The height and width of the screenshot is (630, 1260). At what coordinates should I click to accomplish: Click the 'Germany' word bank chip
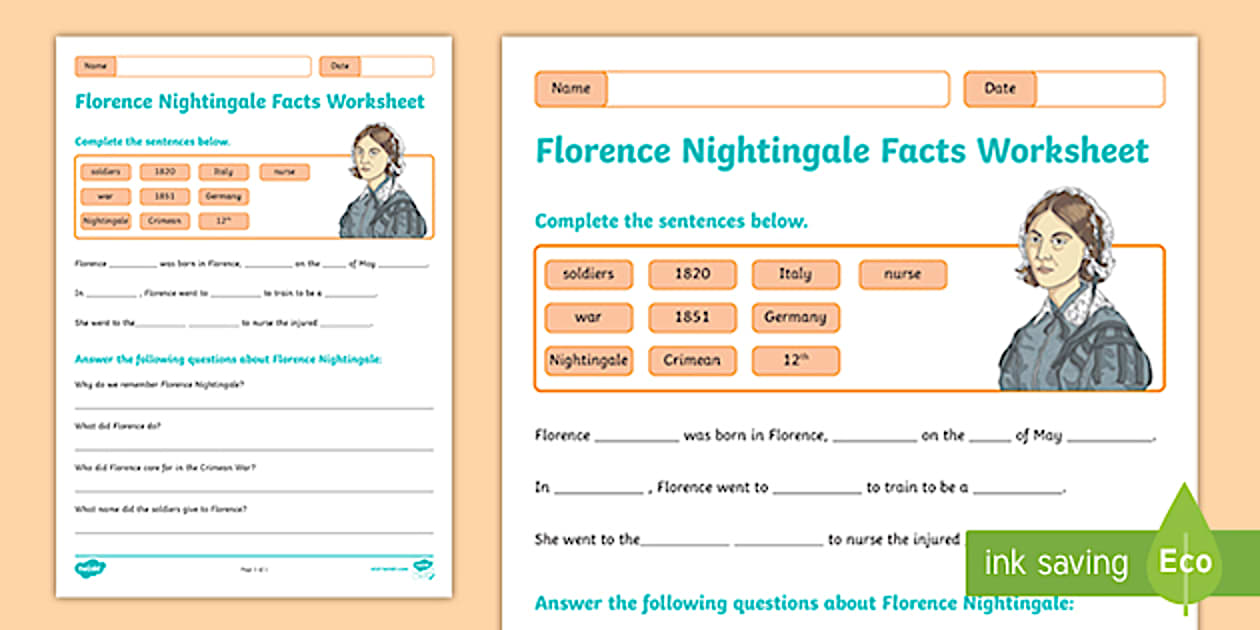click(795, 317)
